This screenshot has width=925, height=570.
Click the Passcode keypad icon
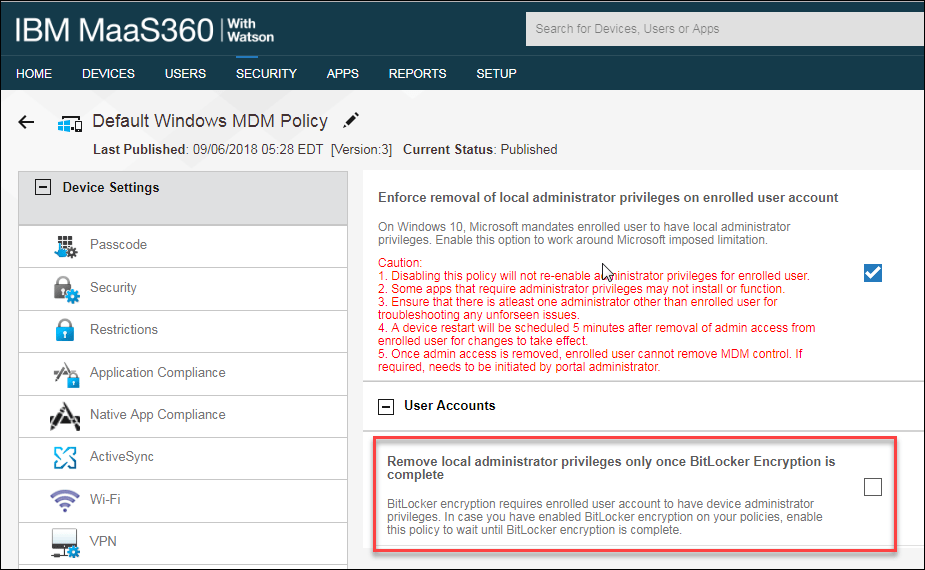click(65, 246)
